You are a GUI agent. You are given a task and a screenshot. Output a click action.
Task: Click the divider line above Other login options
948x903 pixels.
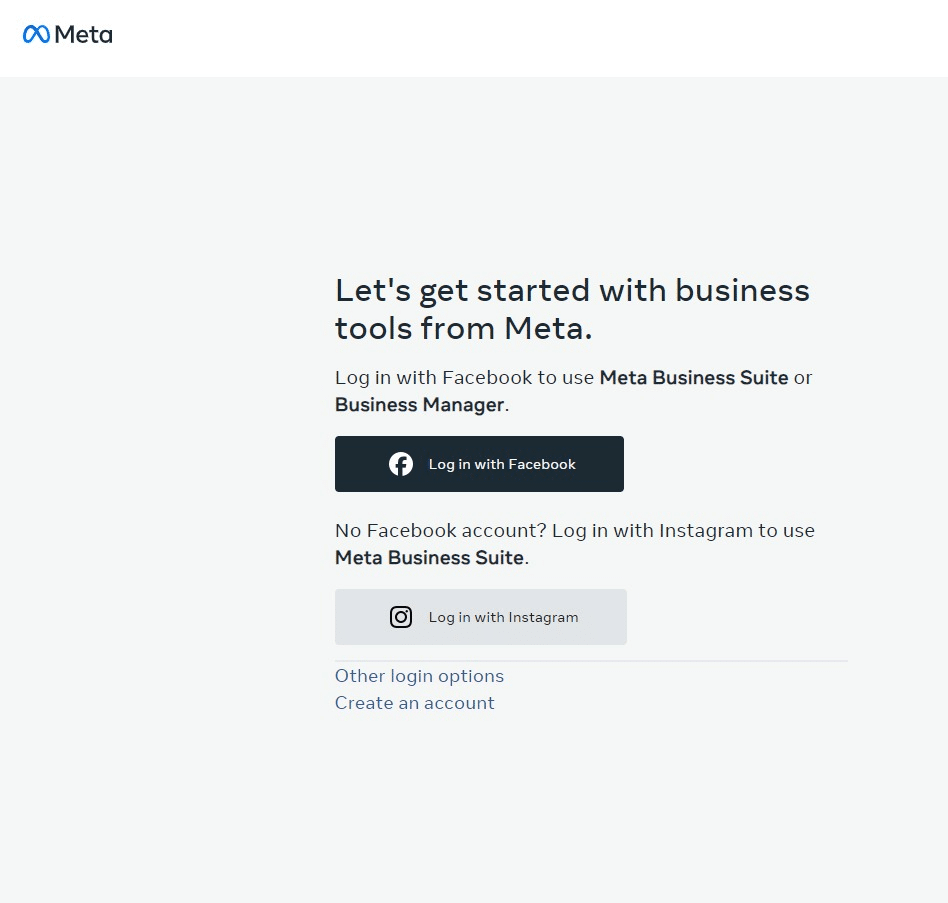pyautogui.click(x=590, y=660)
